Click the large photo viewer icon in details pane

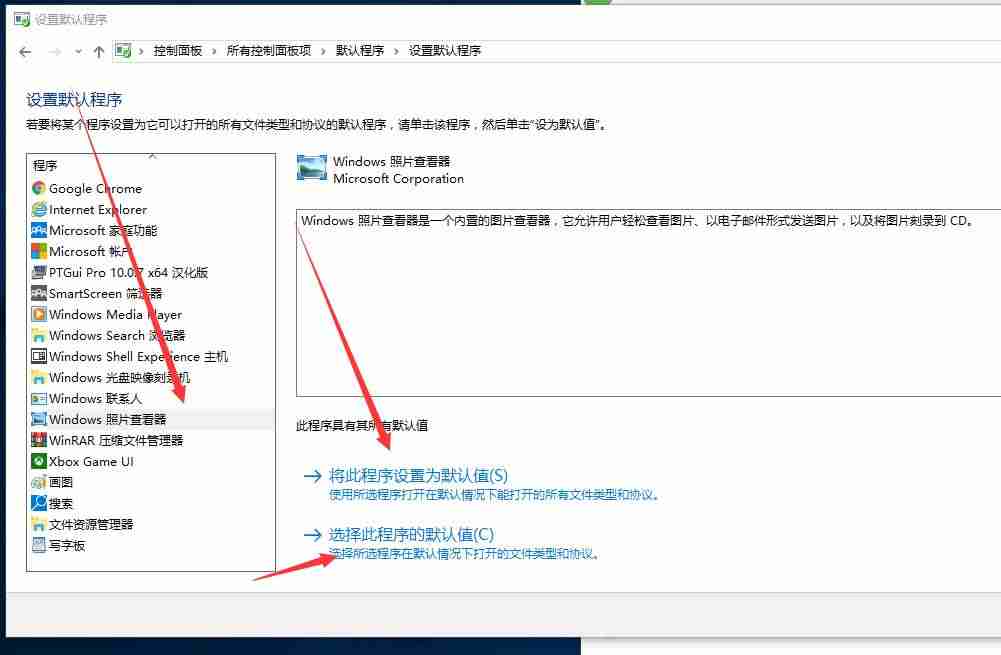(312, 169)
